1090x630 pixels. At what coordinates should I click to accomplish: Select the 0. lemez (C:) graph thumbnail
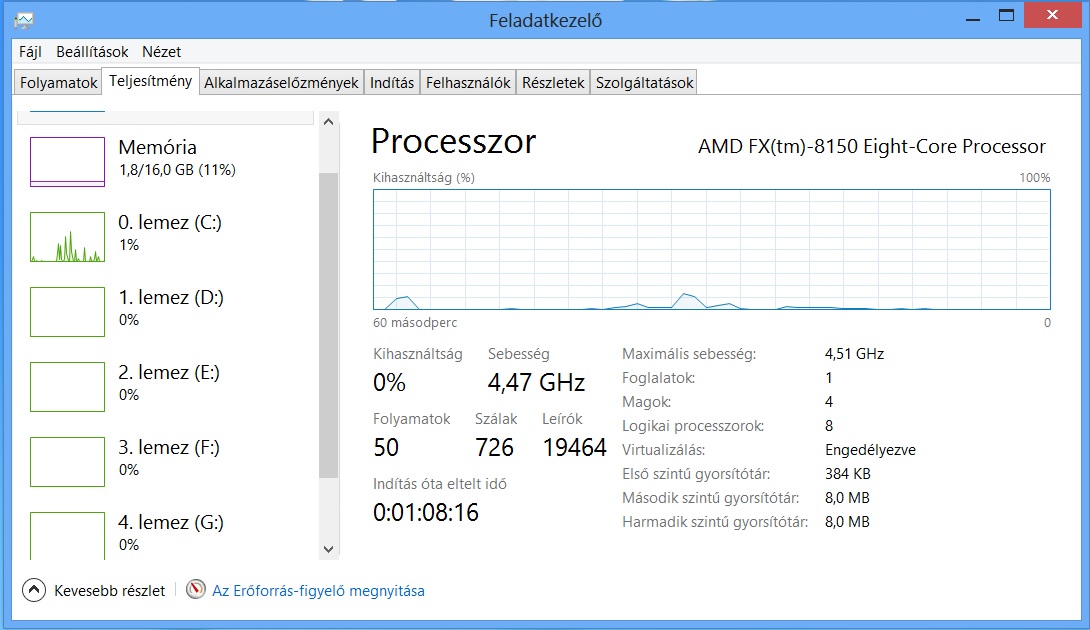click(67, 236)
